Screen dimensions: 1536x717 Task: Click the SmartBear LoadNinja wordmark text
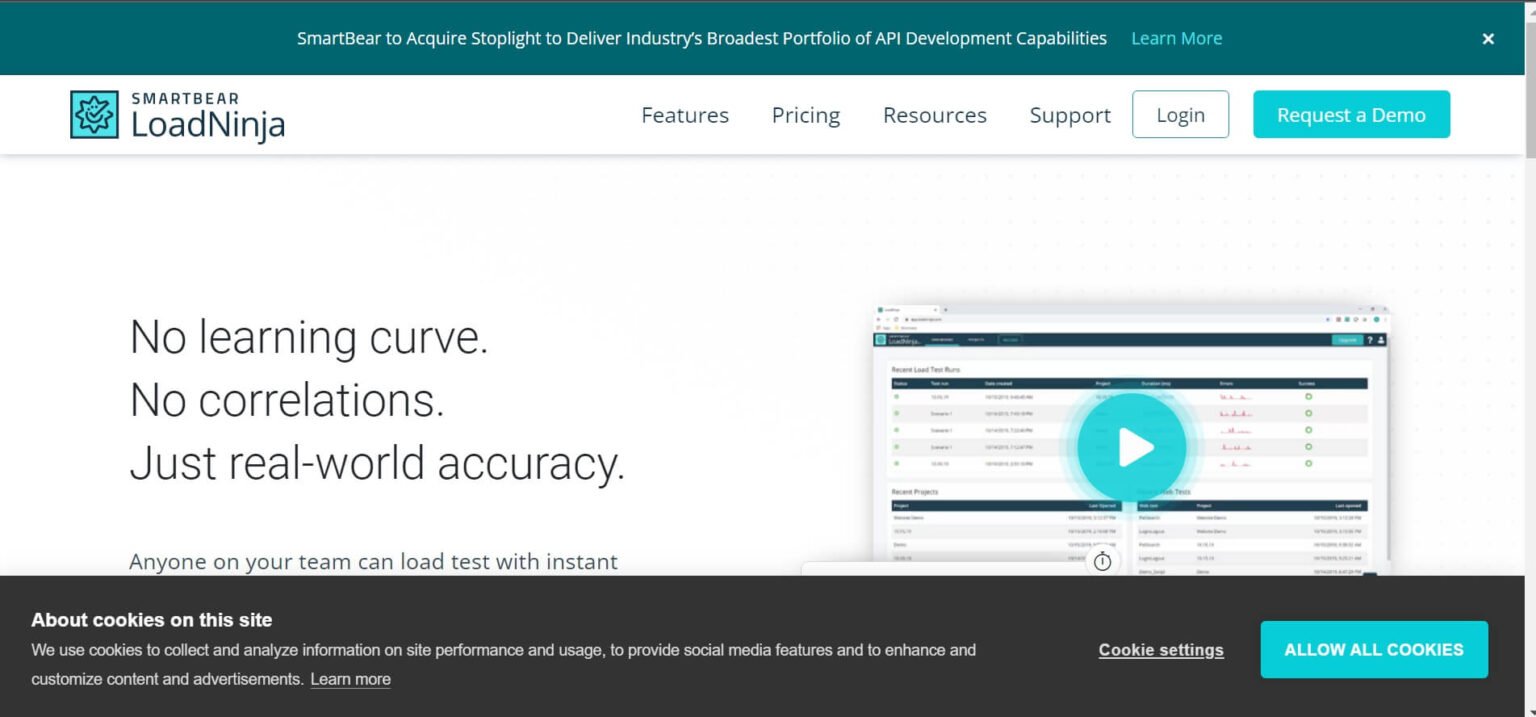pos(208,117)
